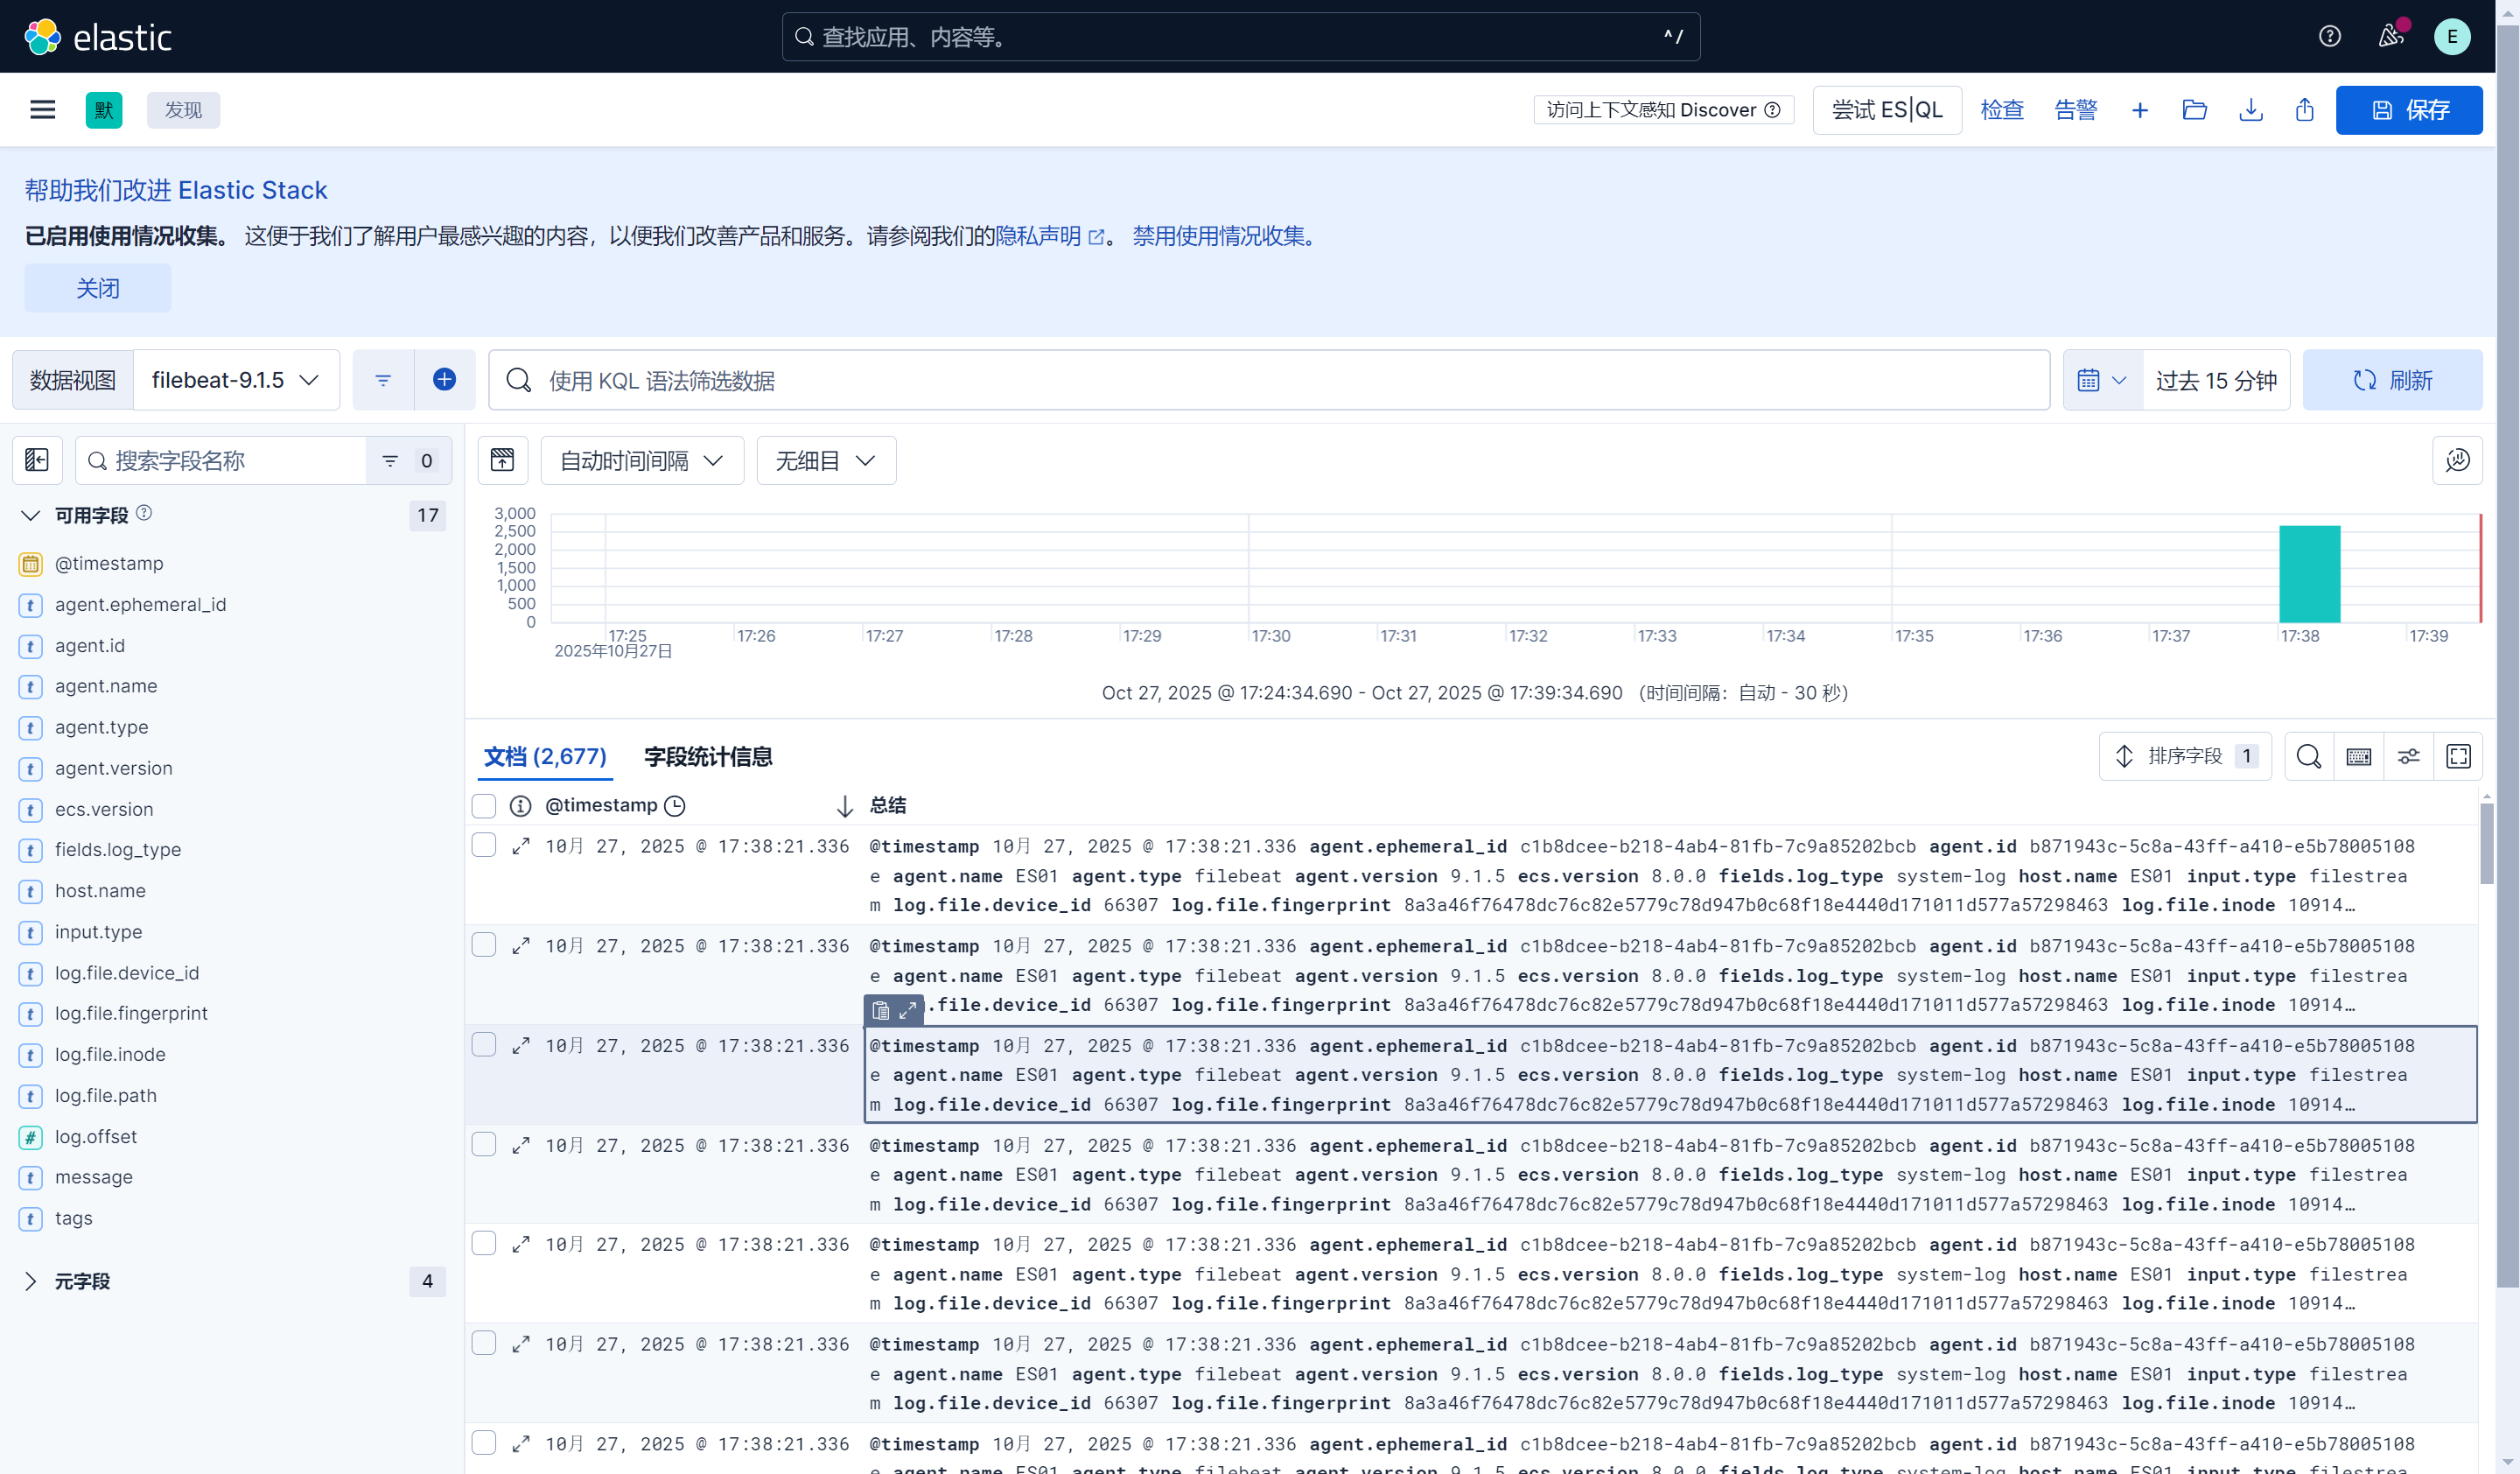The image size is (2520, 1474).
Task: Click the available fields help icon
Action: click(144, 513)
